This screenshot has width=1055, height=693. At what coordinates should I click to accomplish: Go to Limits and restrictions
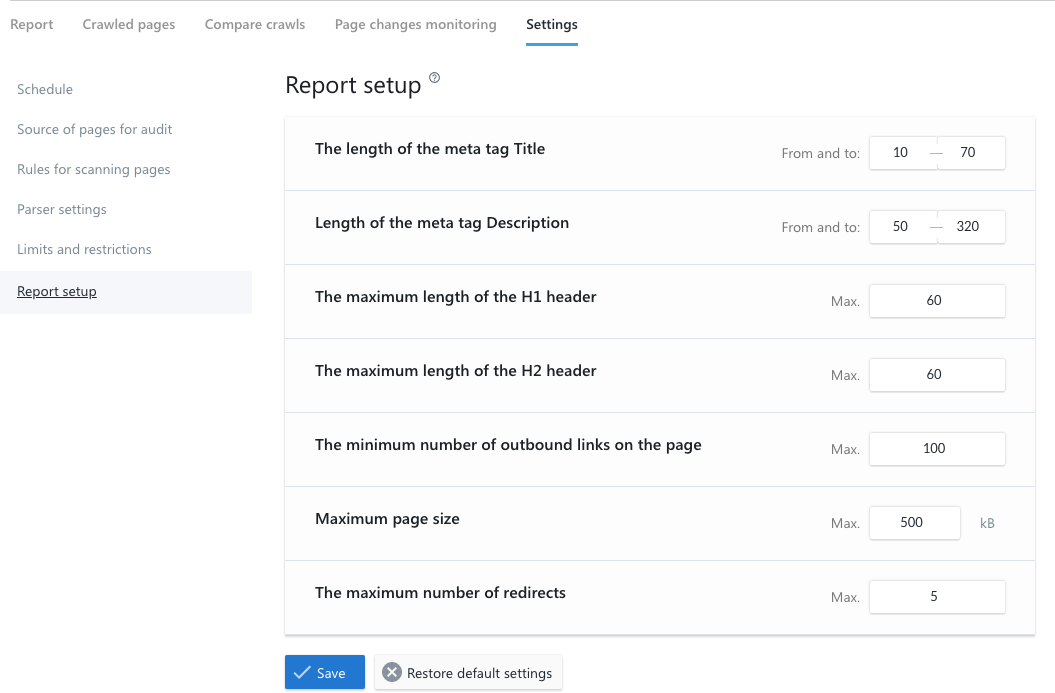[84, 249]
